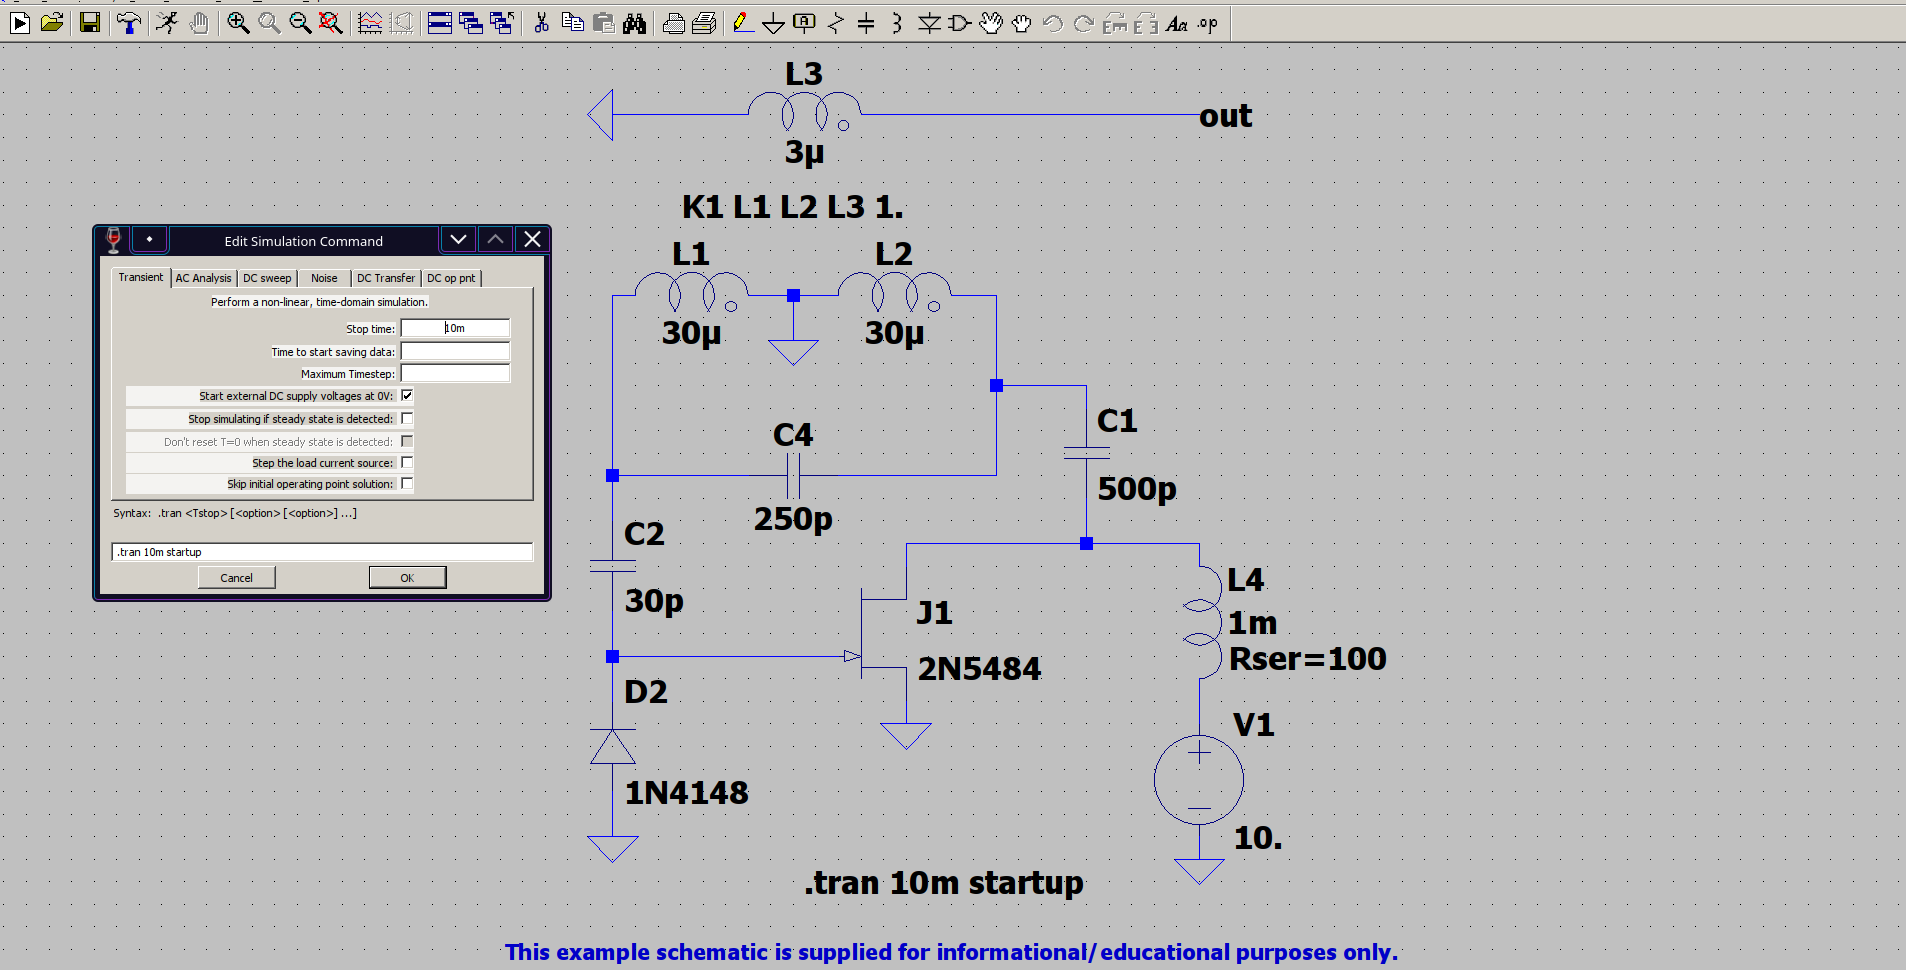The height and width of the screenshot is (970, 1906).
Task: Click the 2N5484 JFET label
Action: click(x=979, y=669)
